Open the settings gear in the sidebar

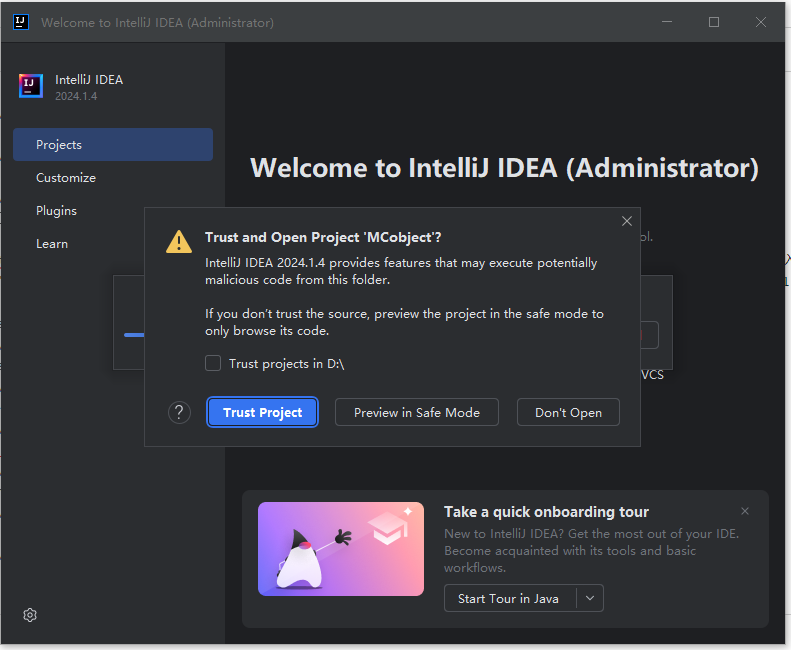pos(30,615)
